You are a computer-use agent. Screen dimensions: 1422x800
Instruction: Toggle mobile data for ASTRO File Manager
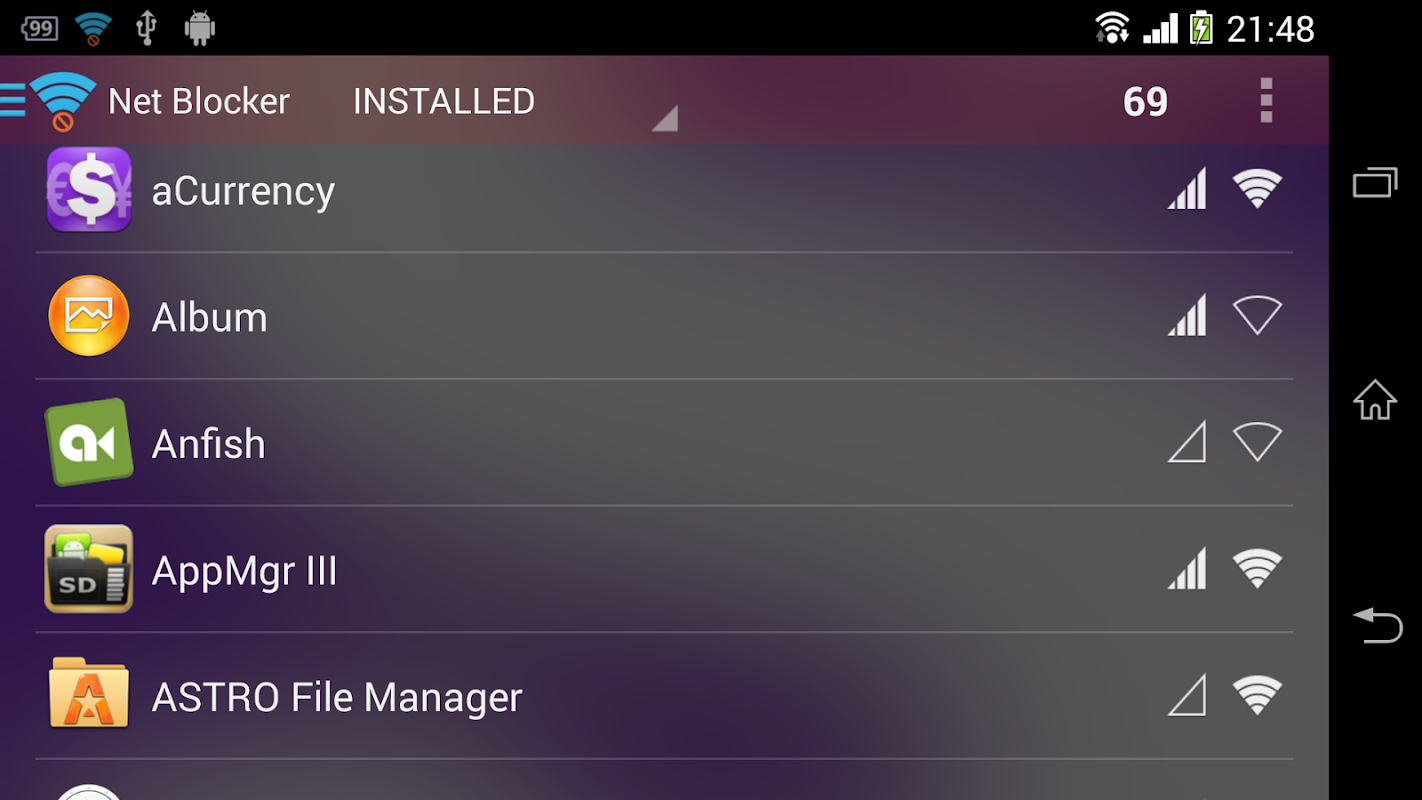(x=1187, y=695)
